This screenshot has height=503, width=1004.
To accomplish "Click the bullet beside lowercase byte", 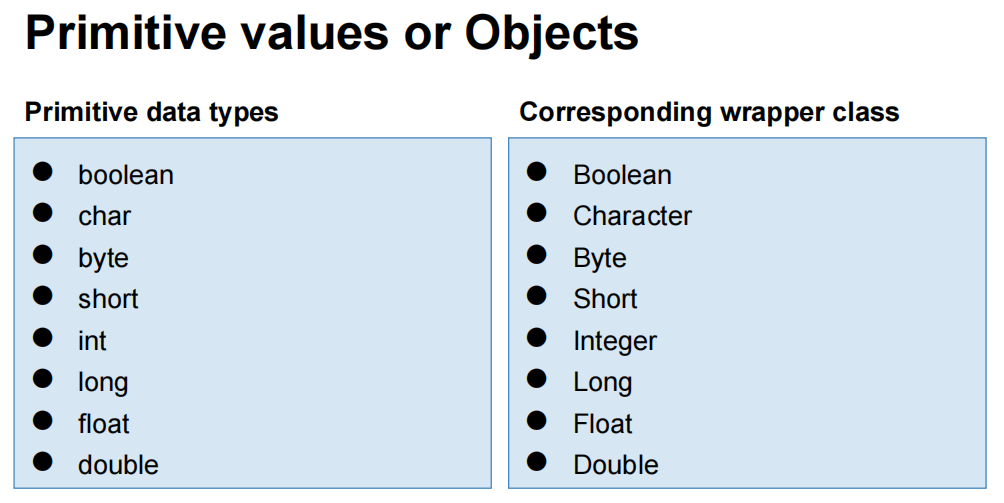I will (x=42, y=254).
